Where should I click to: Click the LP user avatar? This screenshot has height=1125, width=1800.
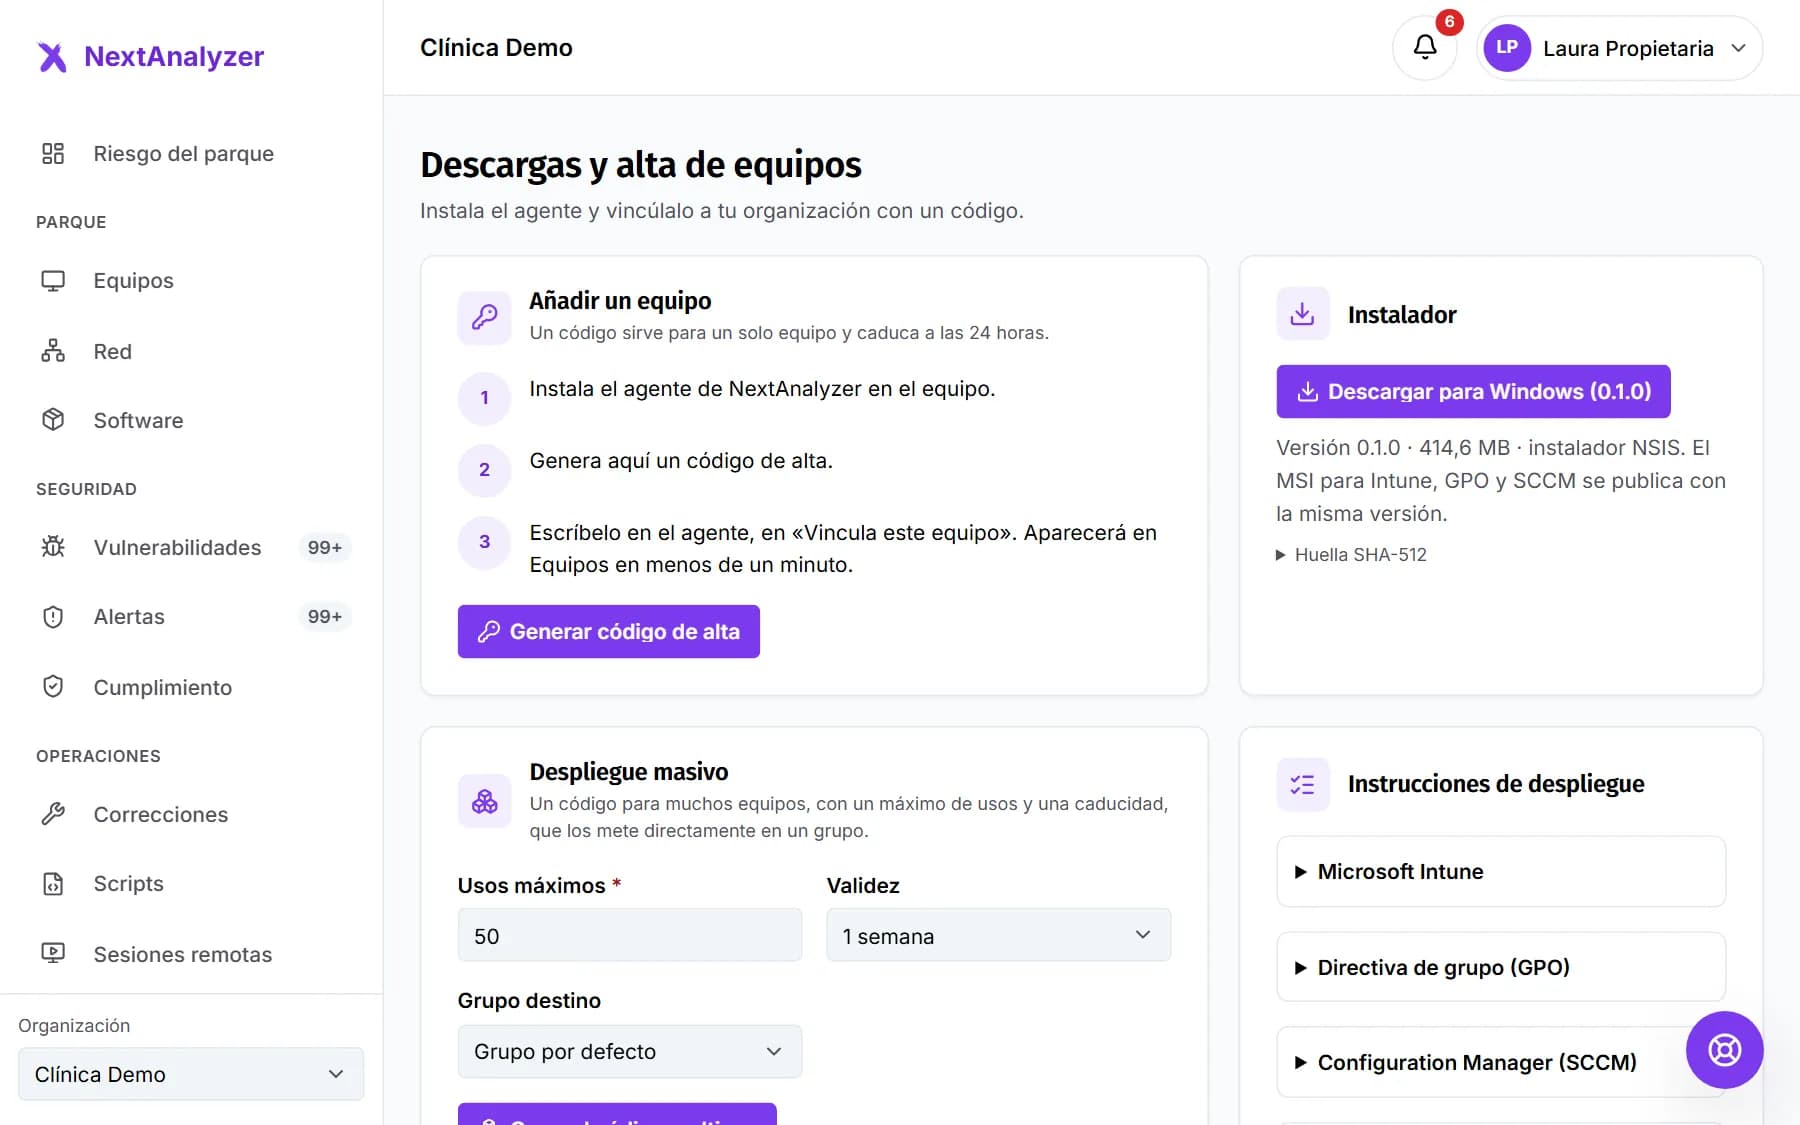click(1507, 48)
